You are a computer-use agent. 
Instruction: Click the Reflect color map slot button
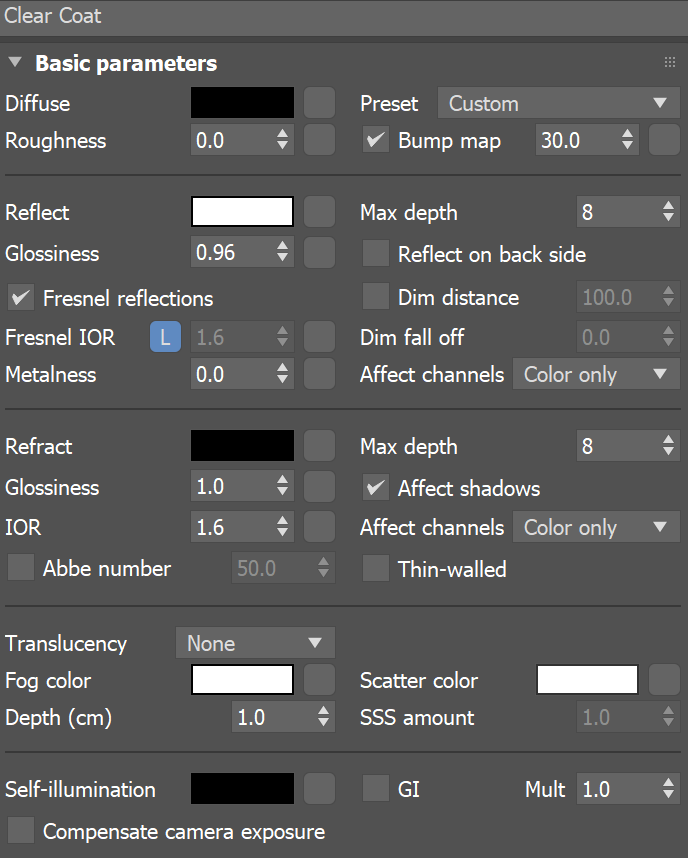point(319,212)
